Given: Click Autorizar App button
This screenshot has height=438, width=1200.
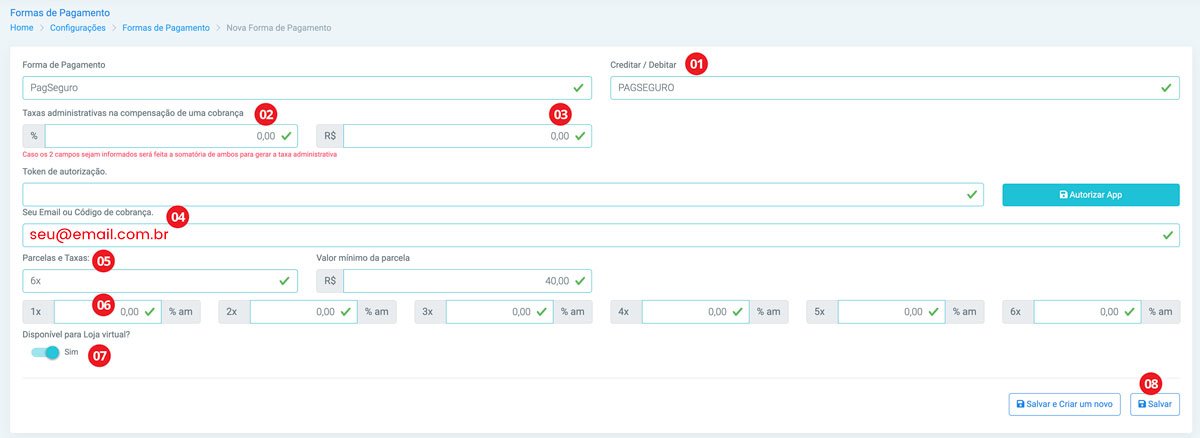Looking at the screenshot, I should click(1091, 195).
